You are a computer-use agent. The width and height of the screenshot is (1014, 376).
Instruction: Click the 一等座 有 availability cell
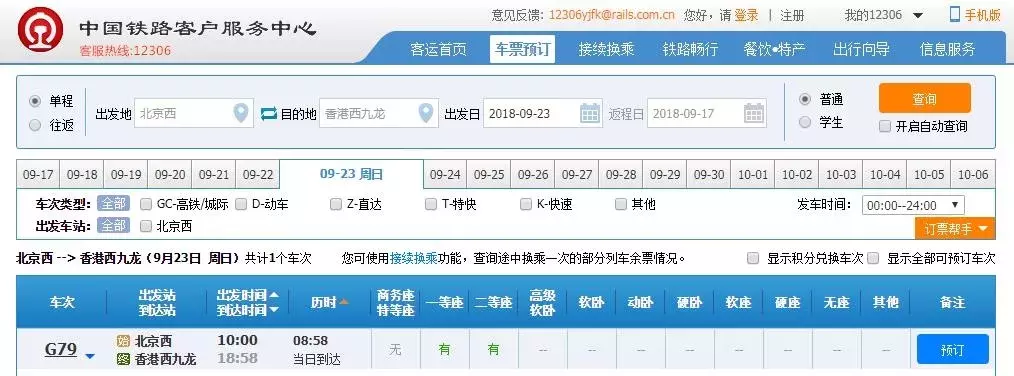445,349
